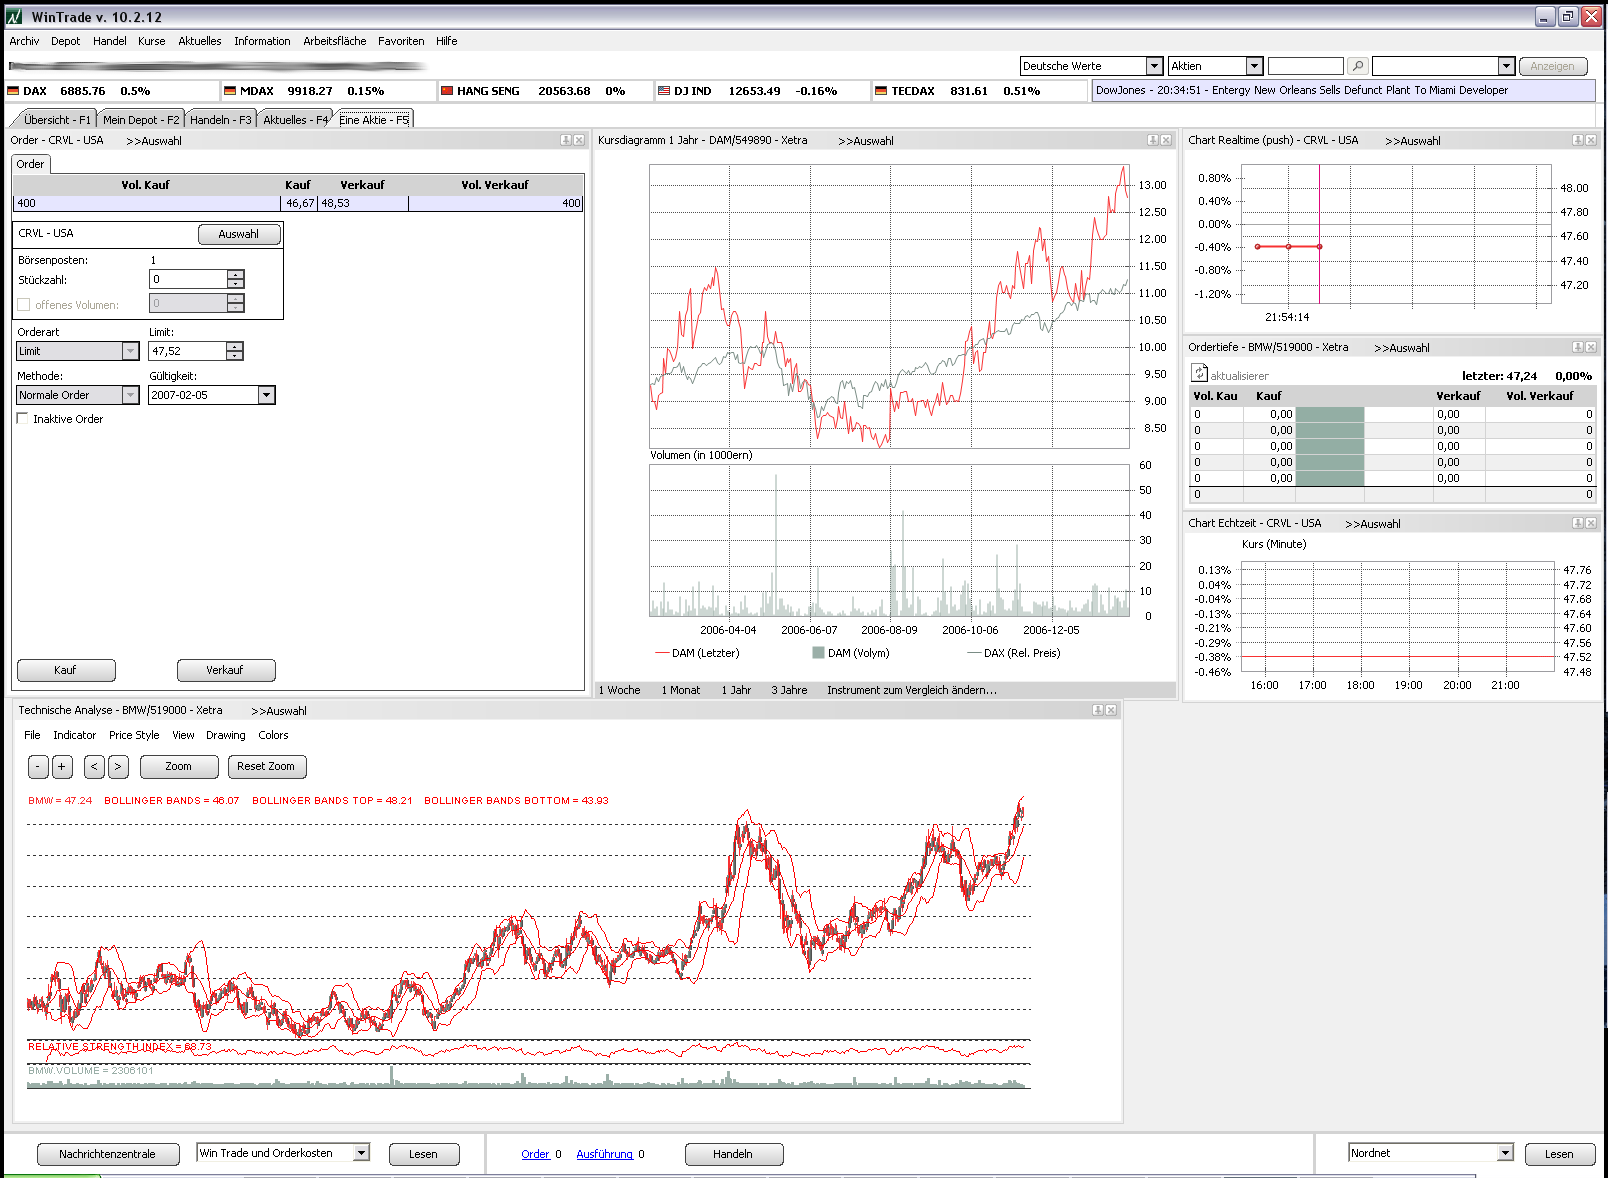1608x1178 pixels.
Task: Open the Ausführung link
Action: tap(604, 1154)
